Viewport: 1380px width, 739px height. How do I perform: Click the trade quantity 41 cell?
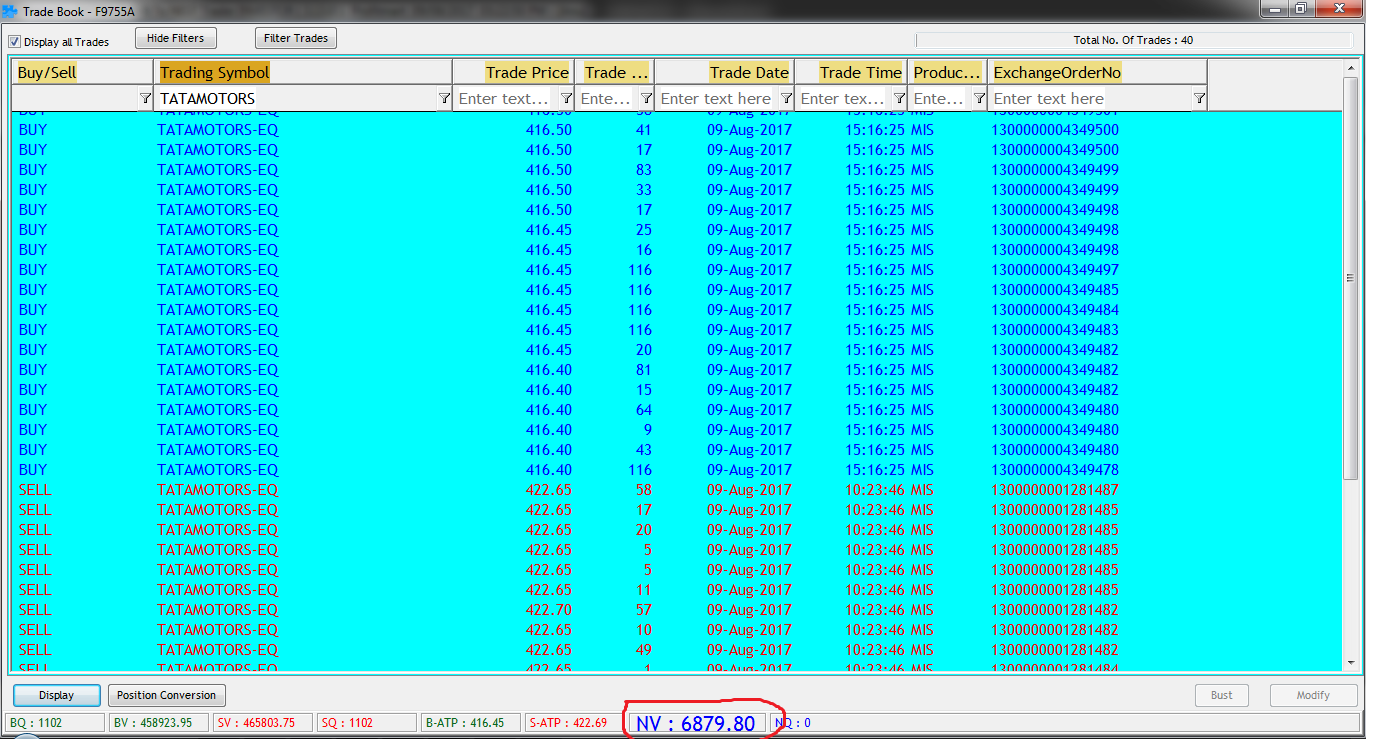(x=643, y=130)
